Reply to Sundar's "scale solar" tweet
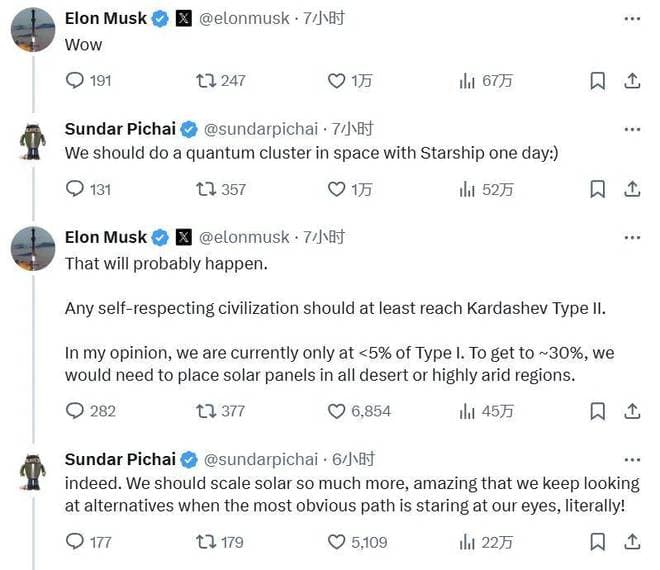This screenshot has width=660, height=570. [75, 542]
